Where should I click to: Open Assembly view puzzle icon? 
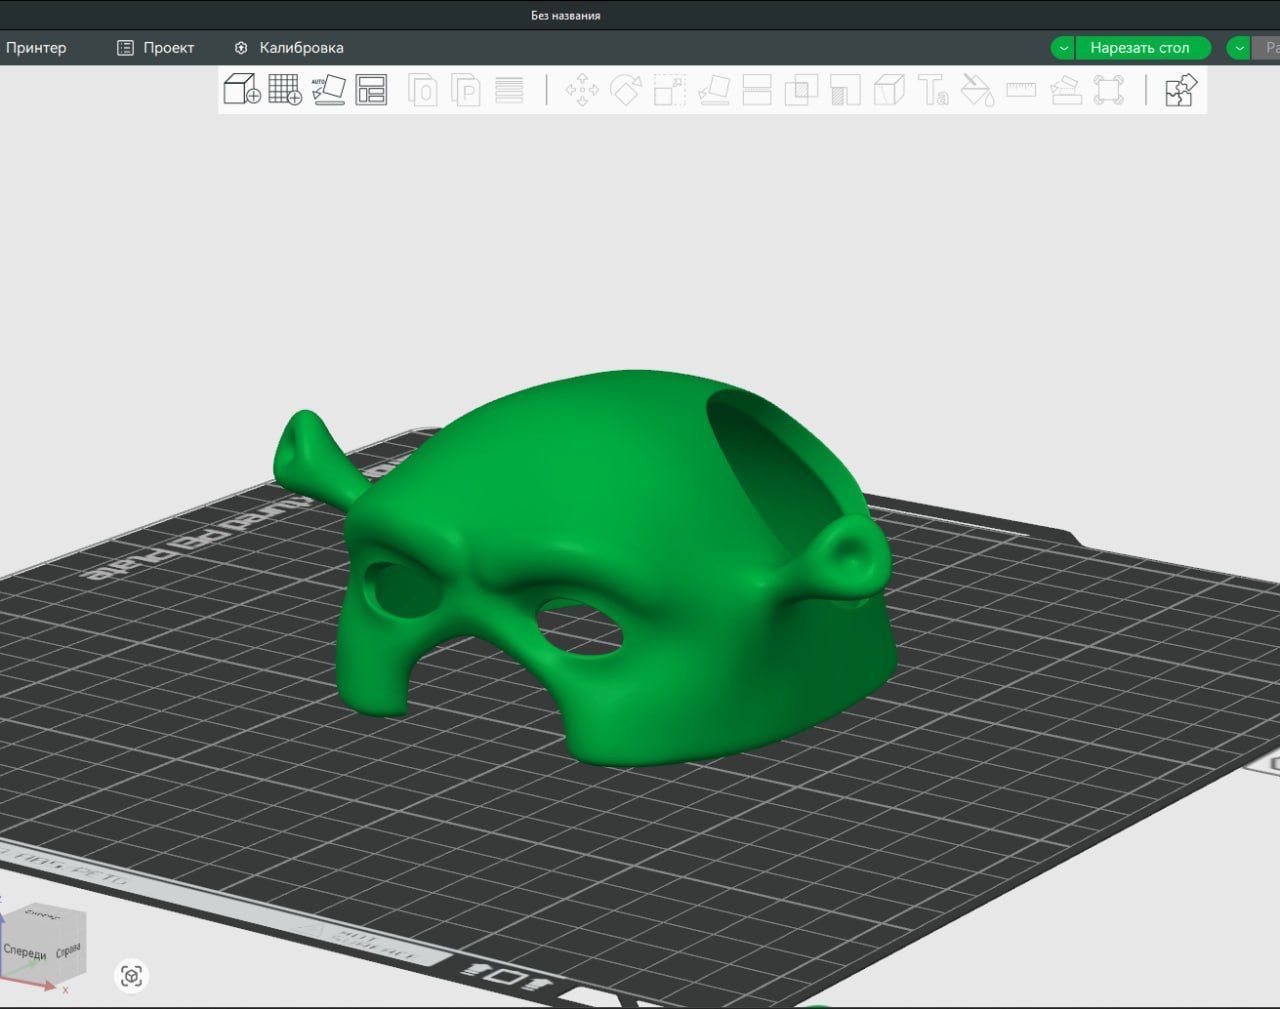click(1181, 90)
